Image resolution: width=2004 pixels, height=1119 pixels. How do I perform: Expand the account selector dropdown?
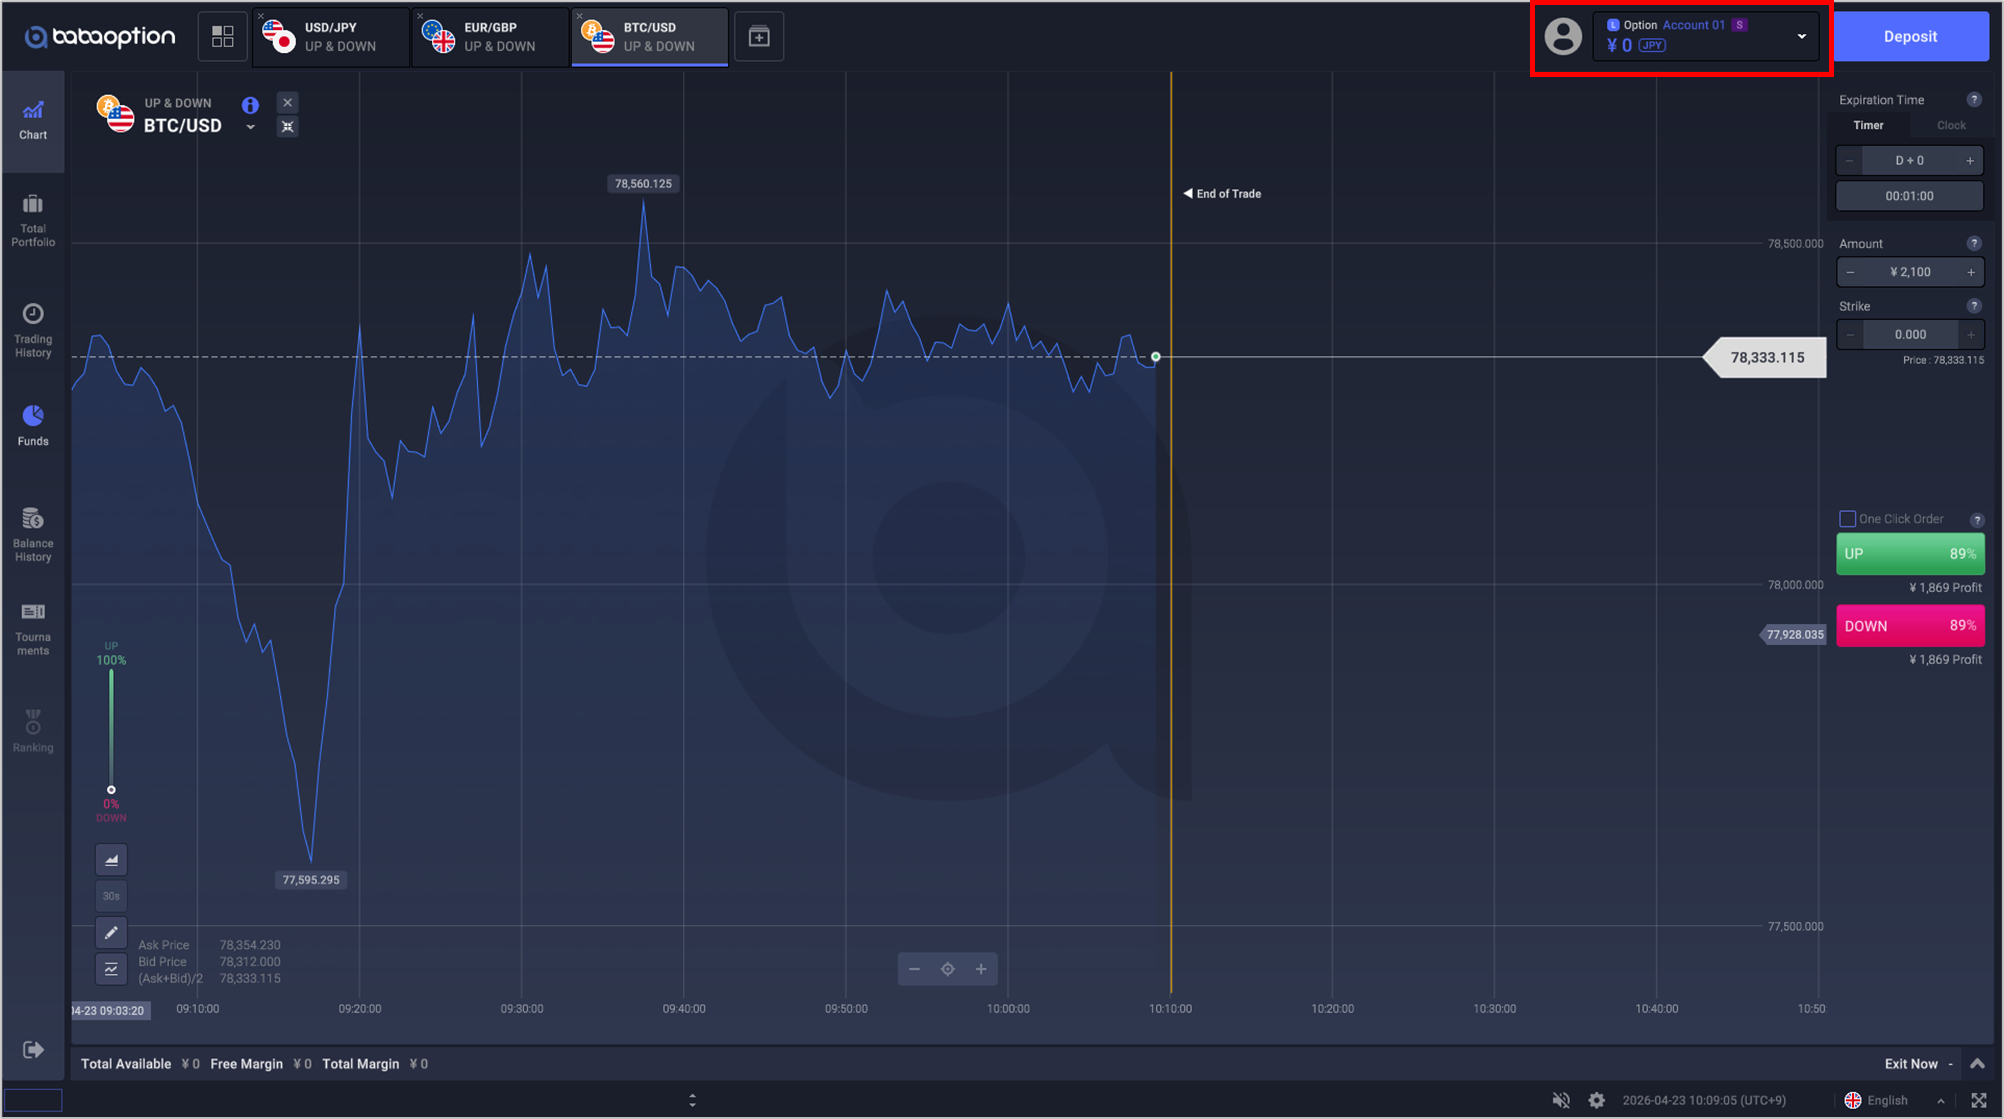[1801, 37]
